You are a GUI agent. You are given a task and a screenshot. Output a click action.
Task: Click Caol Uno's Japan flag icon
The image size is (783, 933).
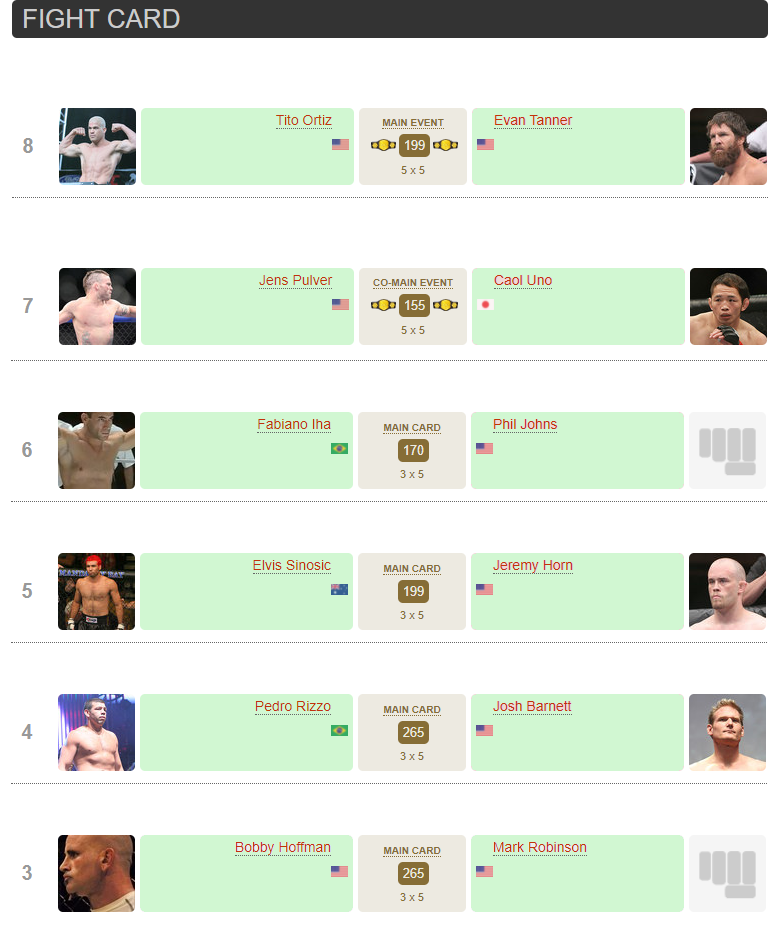point(486,304)
